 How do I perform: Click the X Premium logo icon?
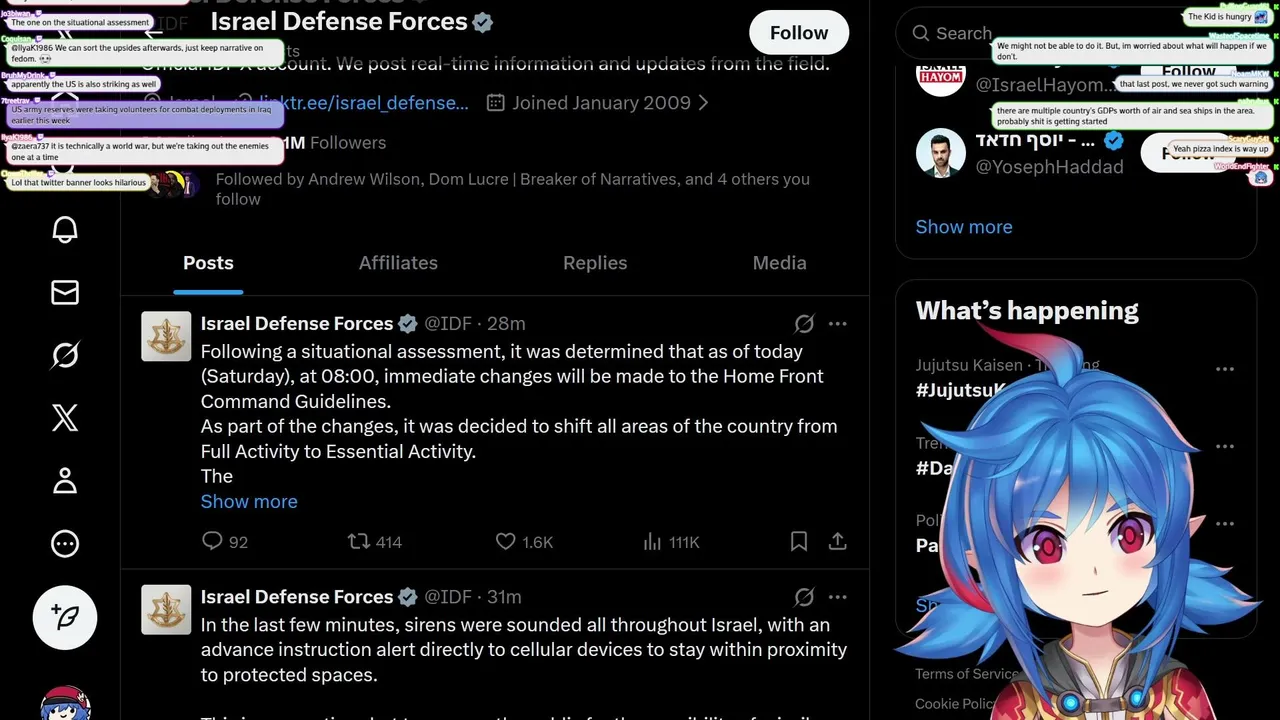click(x=65, y=418)
